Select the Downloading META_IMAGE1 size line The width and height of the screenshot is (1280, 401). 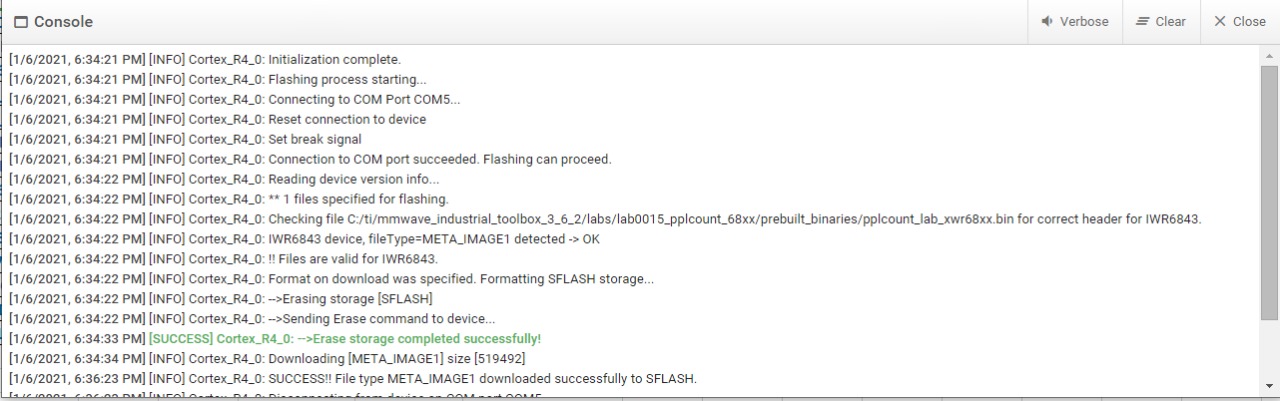point(267,359)
